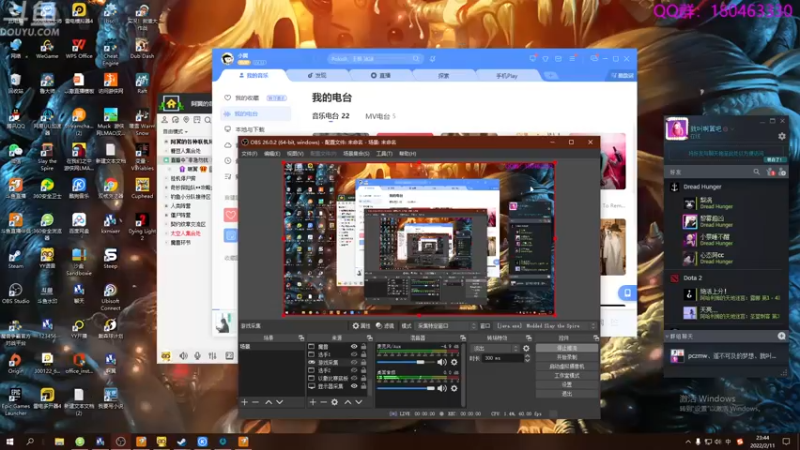Click microphone volume slider in OBS mixer

click(x=406, y=362)
